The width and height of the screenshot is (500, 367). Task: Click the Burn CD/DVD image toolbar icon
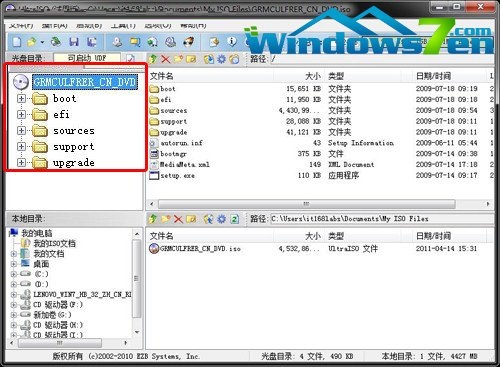click(x=189, y=42)
